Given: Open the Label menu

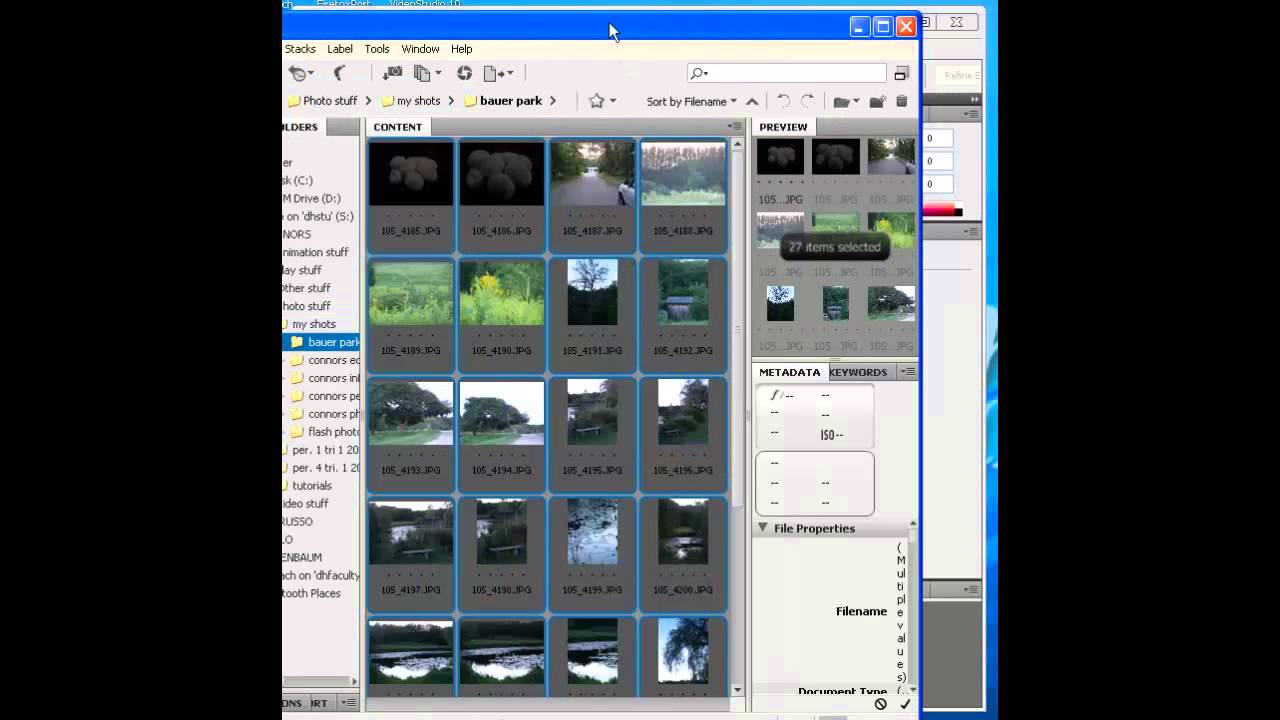Looking at the screenshot, I should pos(340,49).
